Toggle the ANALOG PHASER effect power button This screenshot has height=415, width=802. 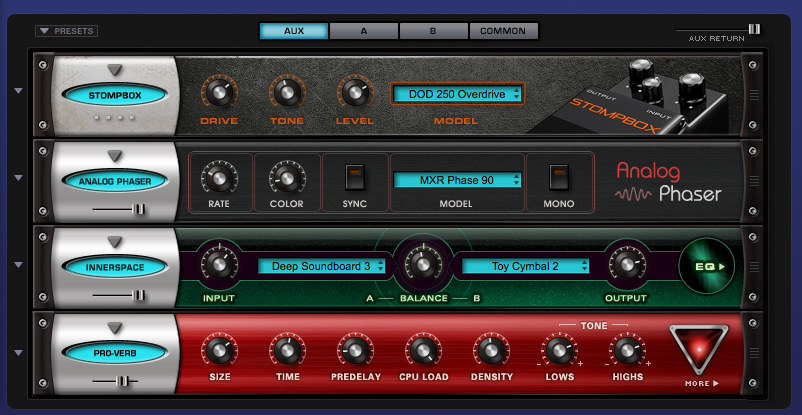[115, 181]
